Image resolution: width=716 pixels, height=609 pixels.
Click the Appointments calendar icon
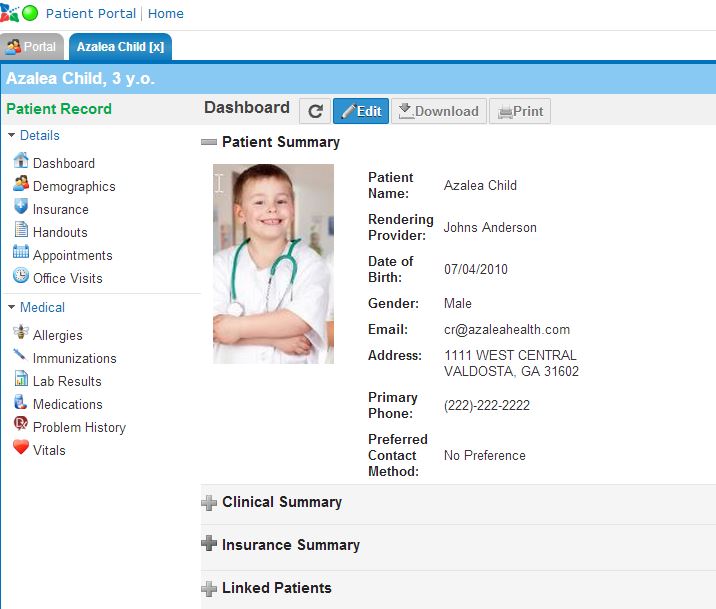(21, 252)
